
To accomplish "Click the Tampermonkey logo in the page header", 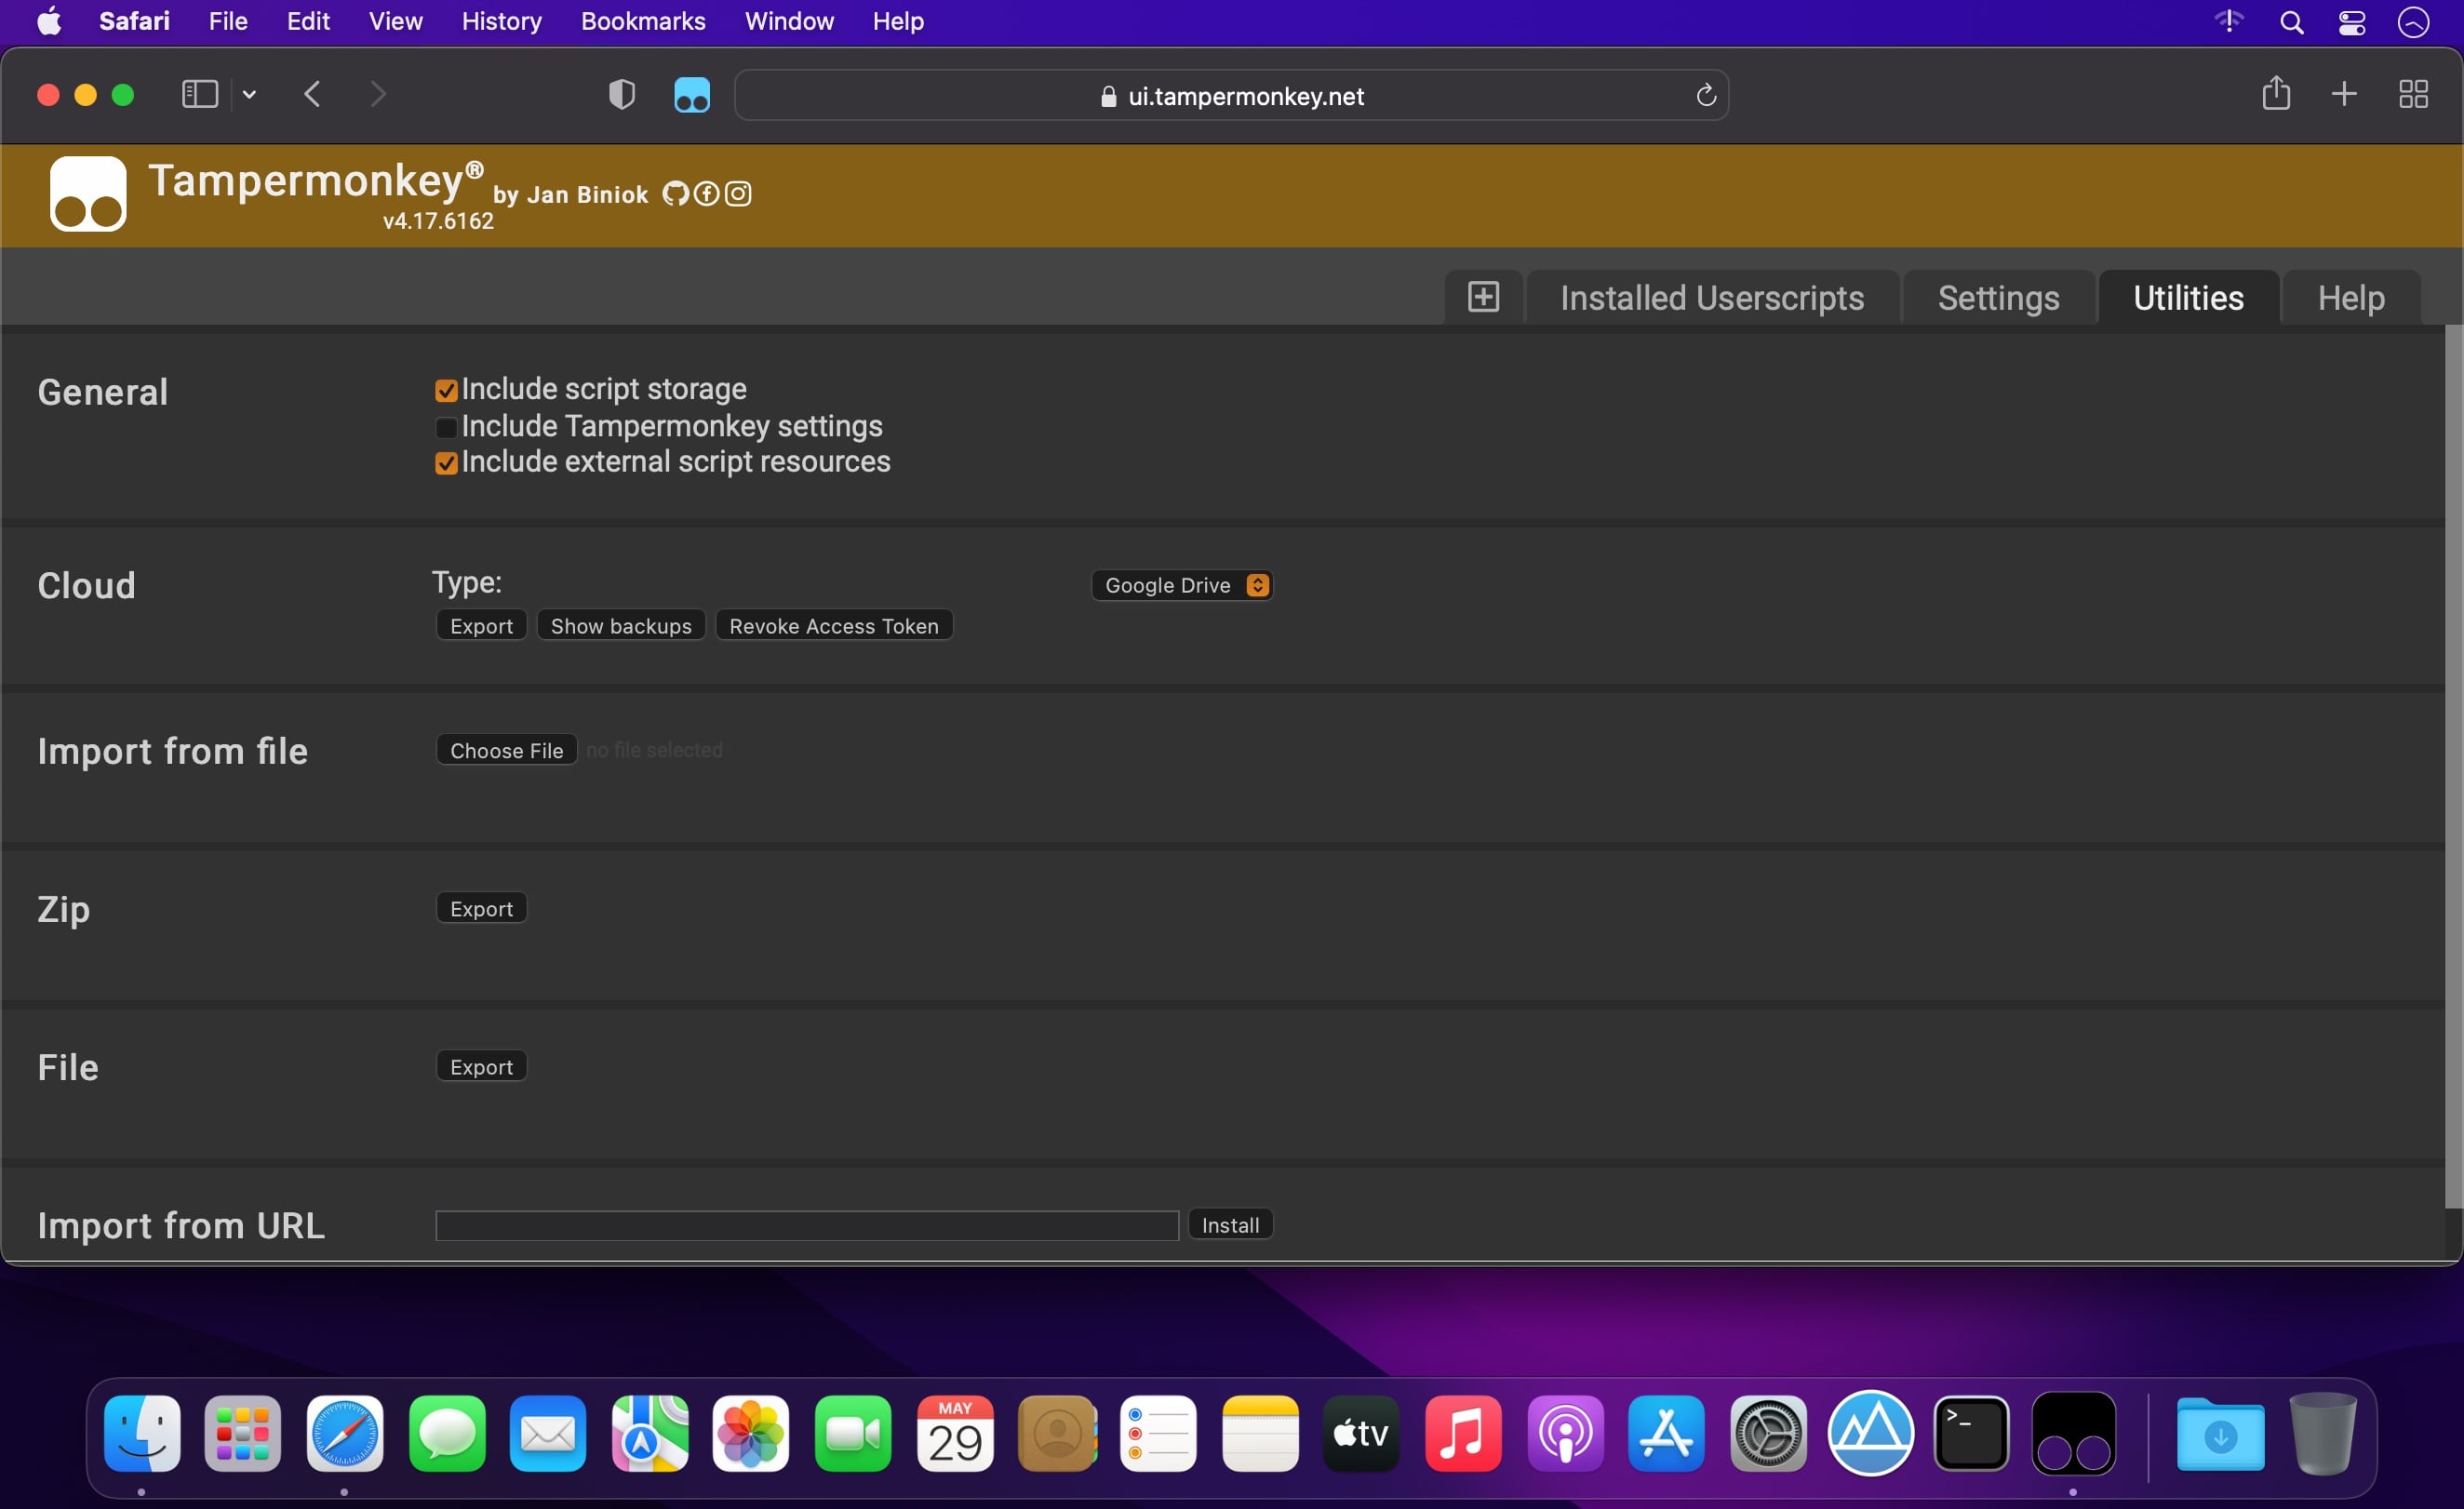I will (88, 193).
